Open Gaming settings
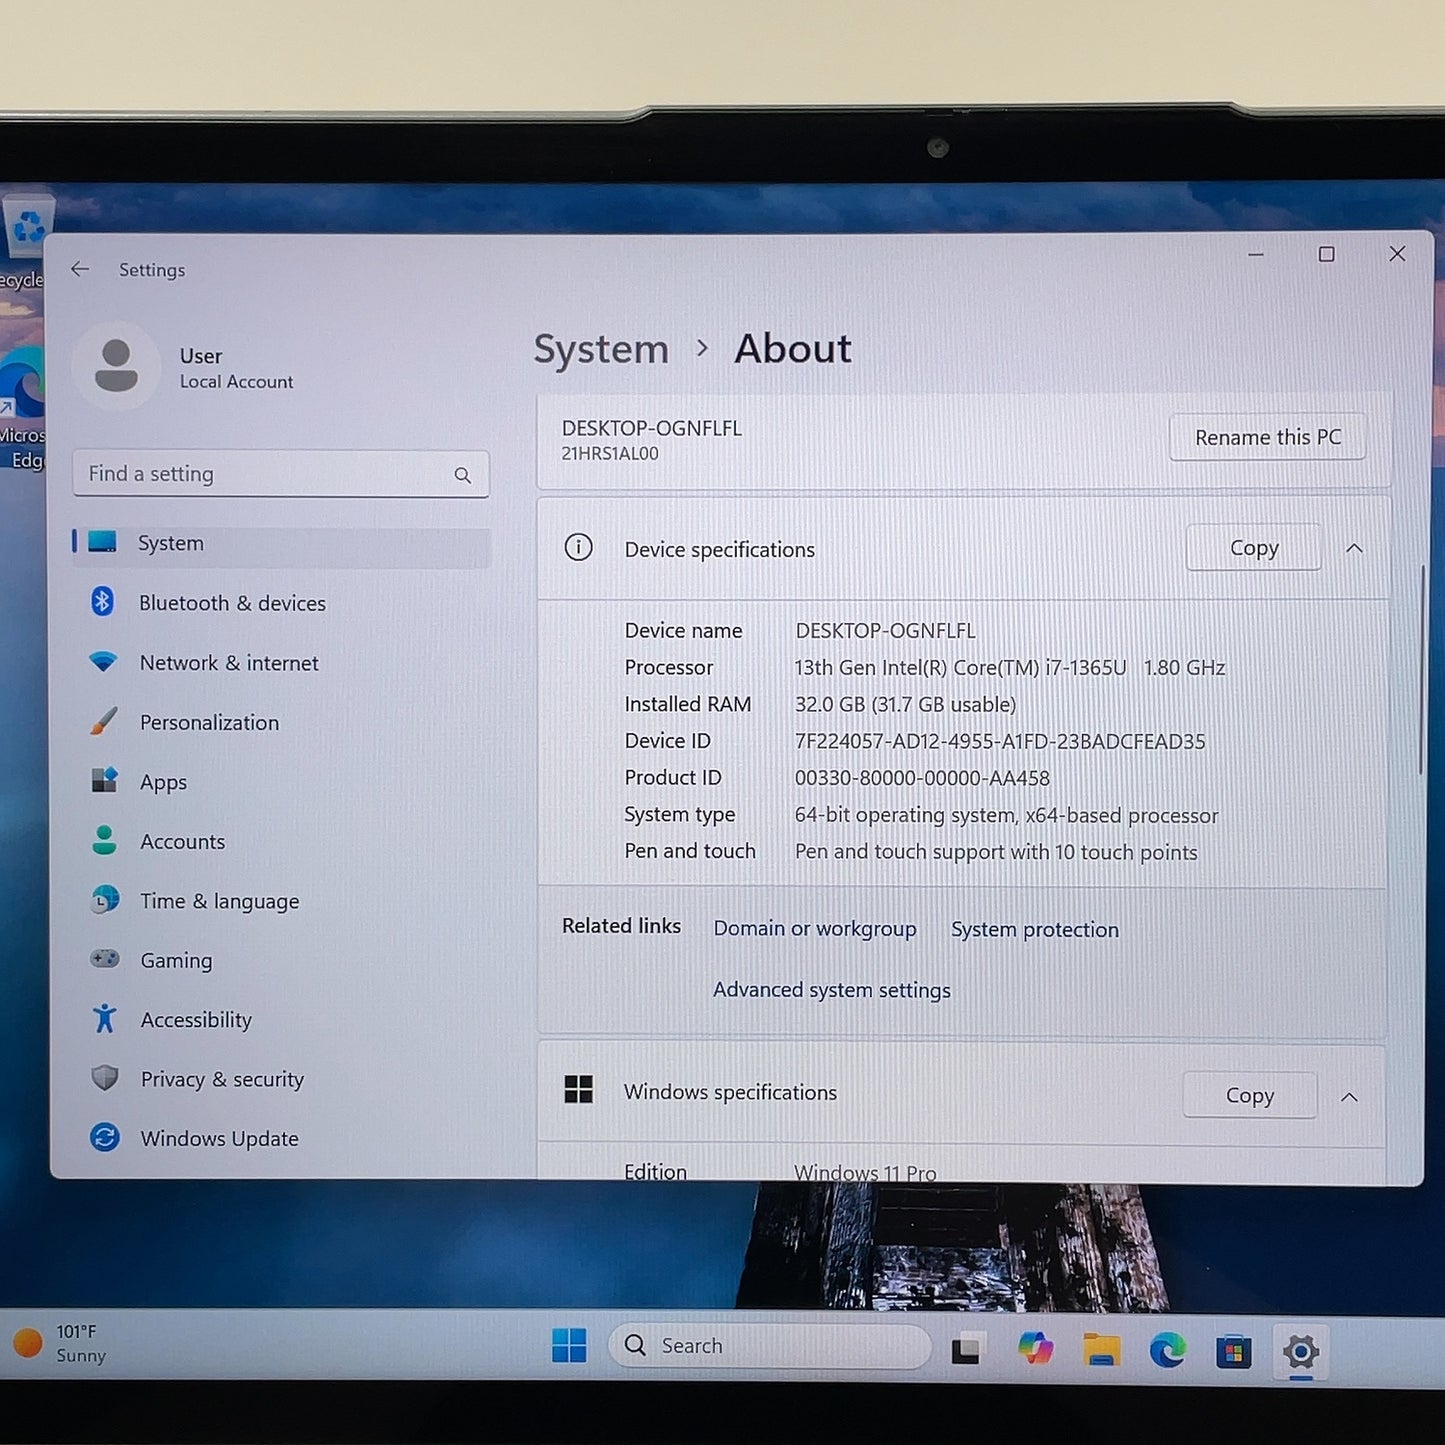 [280, 960]
